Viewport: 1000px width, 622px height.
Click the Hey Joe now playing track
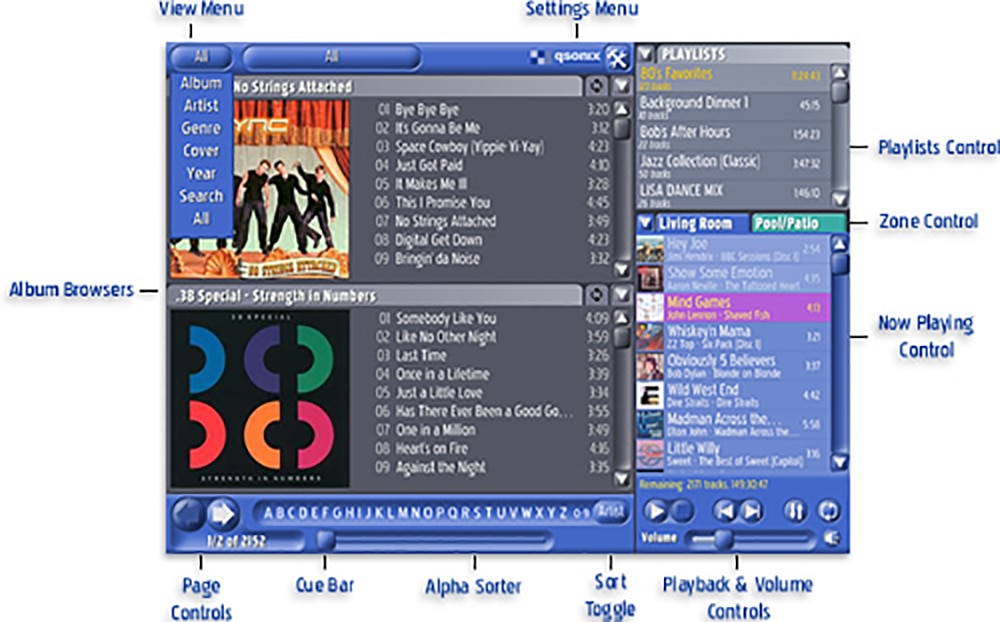pyautogui.click(x=733, y=249)
